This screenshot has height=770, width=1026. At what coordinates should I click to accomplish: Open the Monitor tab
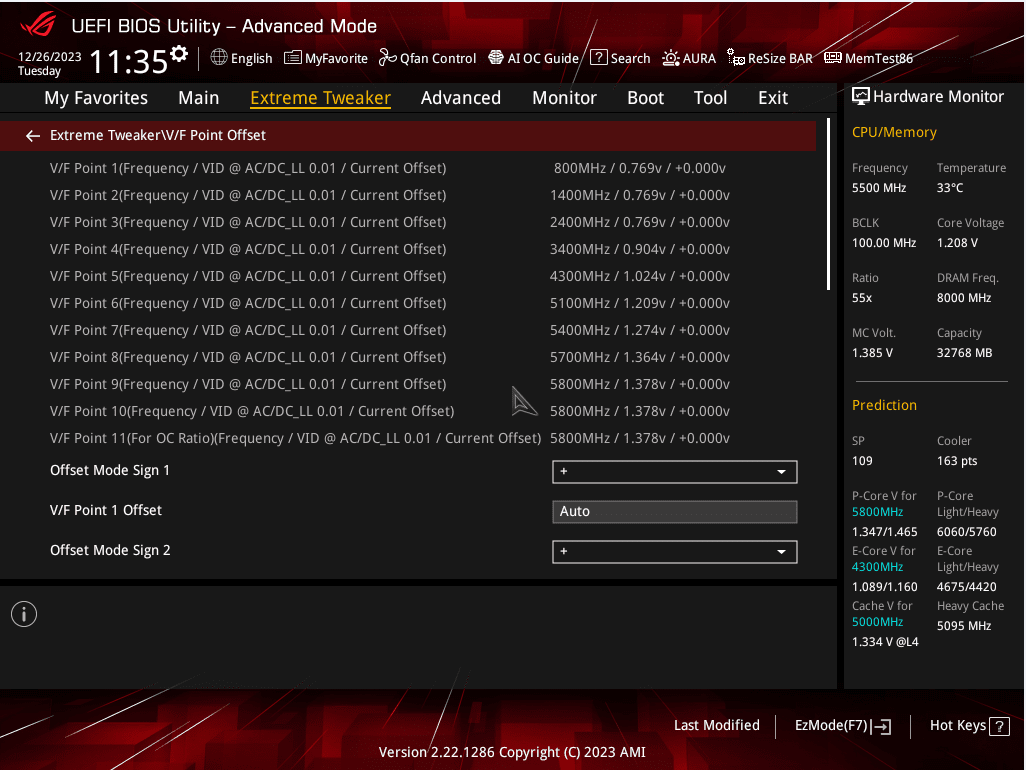(565, 98)
